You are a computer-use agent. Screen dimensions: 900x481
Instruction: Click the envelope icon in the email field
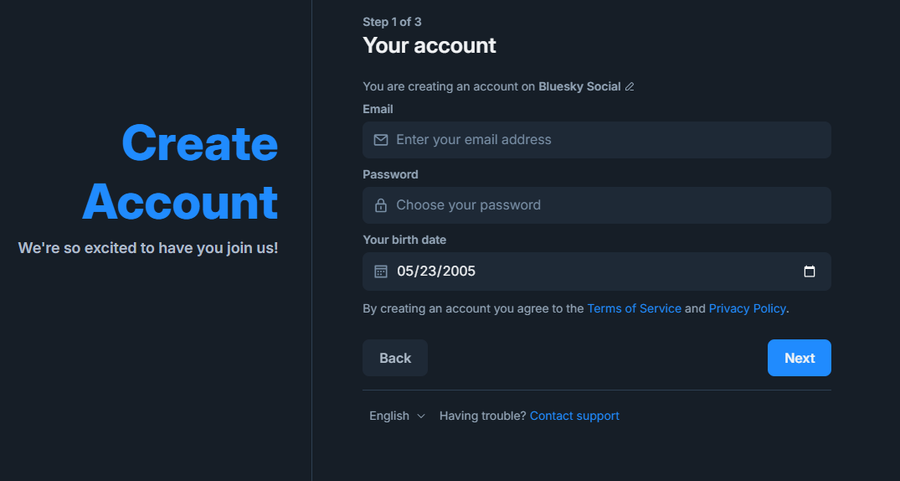(381, 140)
